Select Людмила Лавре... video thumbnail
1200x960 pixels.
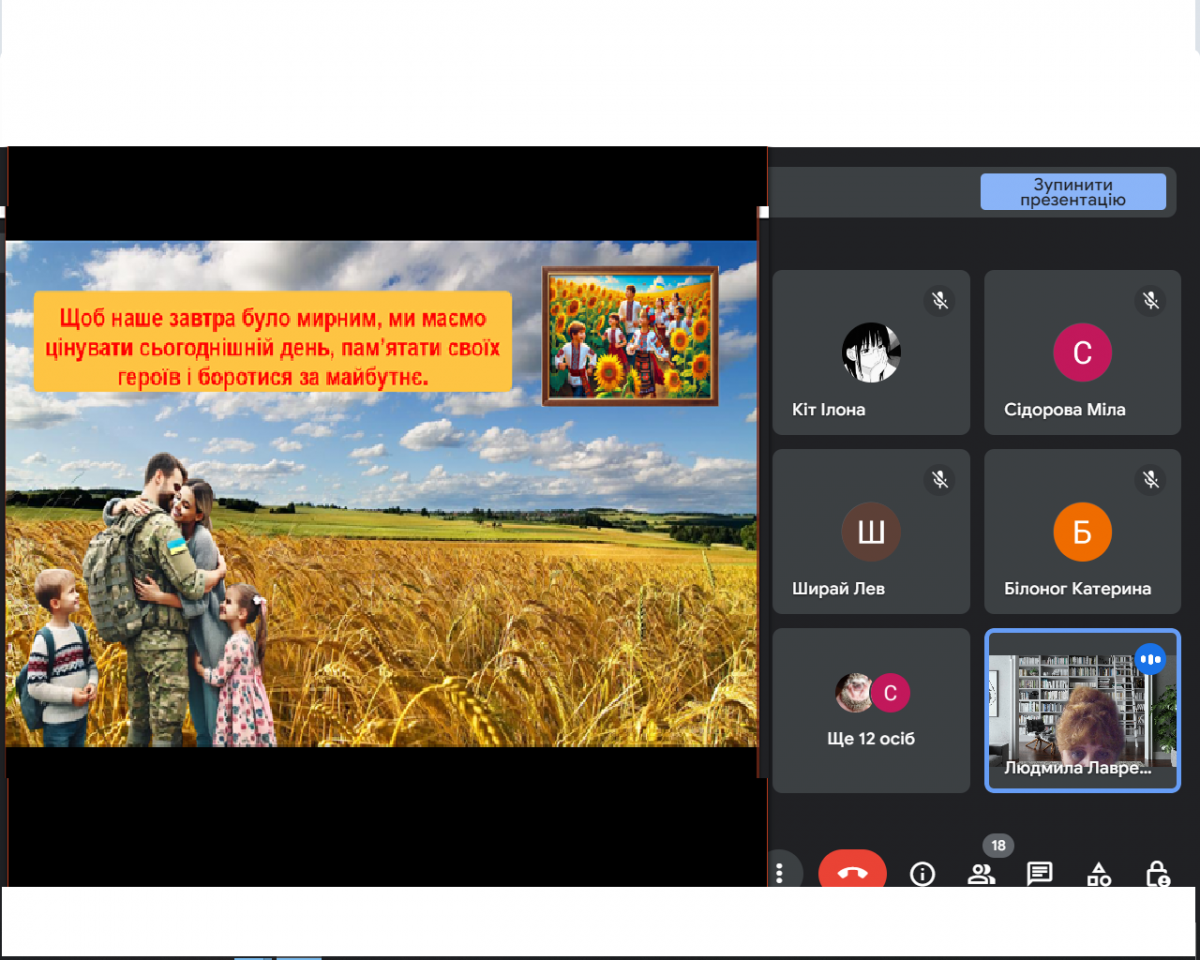1083,710
